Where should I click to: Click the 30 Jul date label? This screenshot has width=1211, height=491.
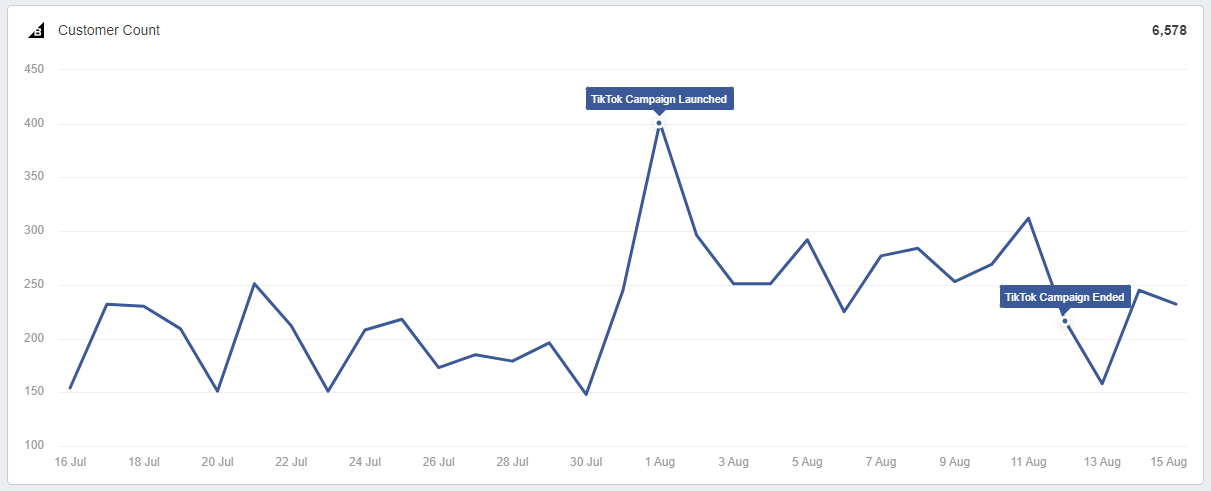[x=586, y=462]
